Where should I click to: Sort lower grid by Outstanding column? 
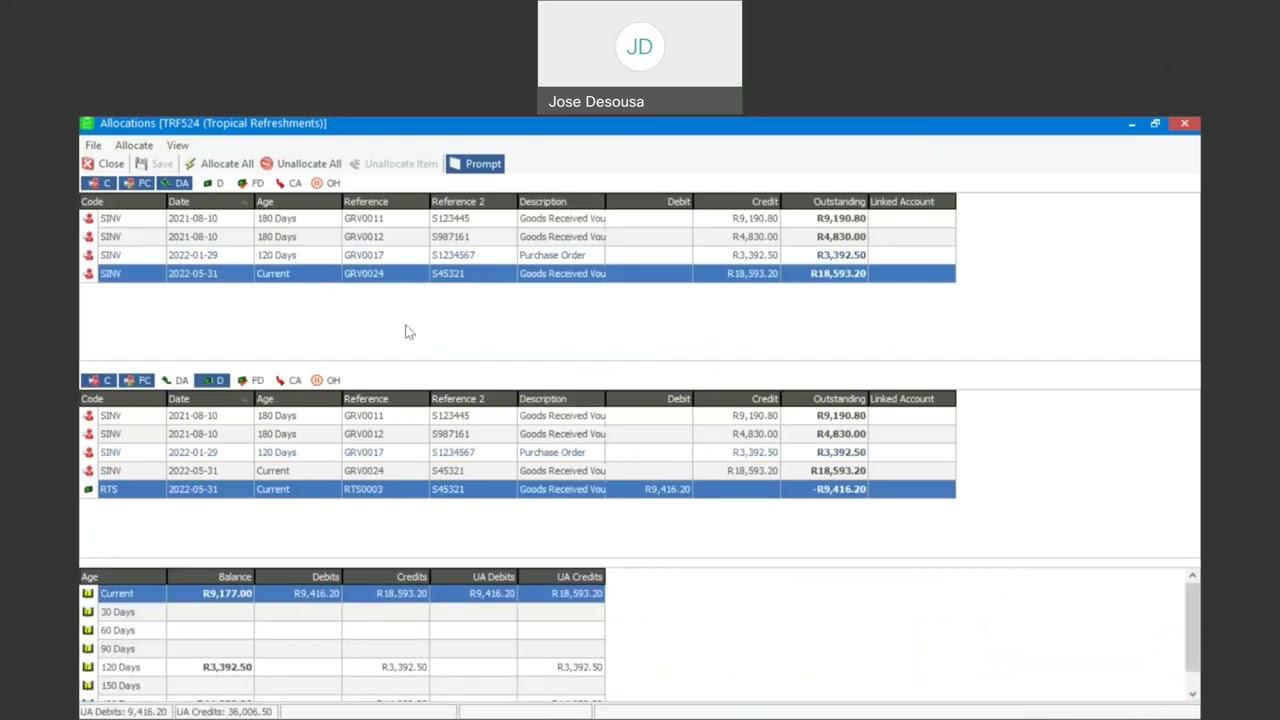point(824,399)
